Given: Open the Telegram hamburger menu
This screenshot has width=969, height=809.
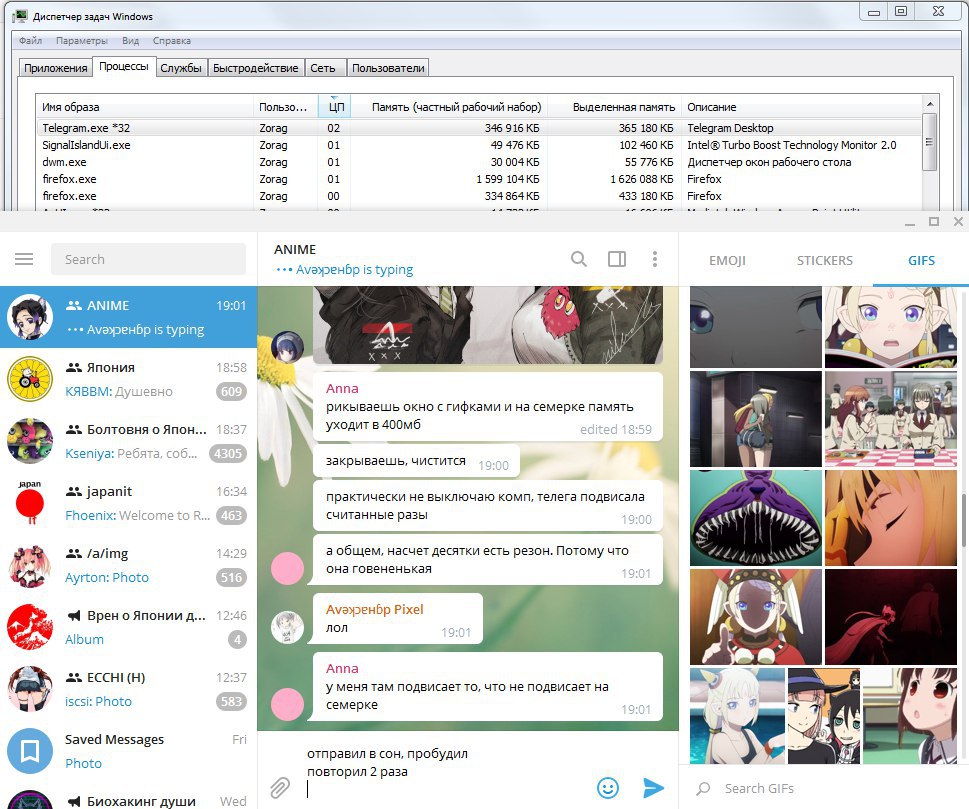Looking at the screenshot, I should coord(24,259).
